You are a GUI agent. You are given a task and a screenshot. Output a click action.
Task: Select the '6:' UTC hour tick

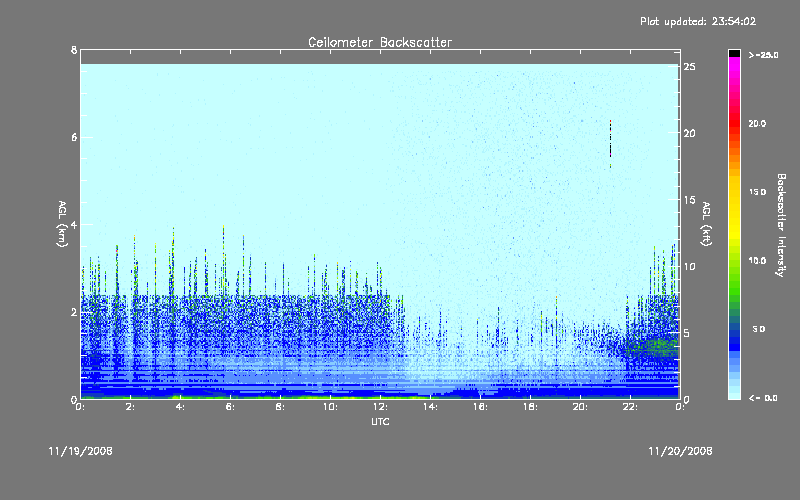pyautogui.click(x=230, y=407)
